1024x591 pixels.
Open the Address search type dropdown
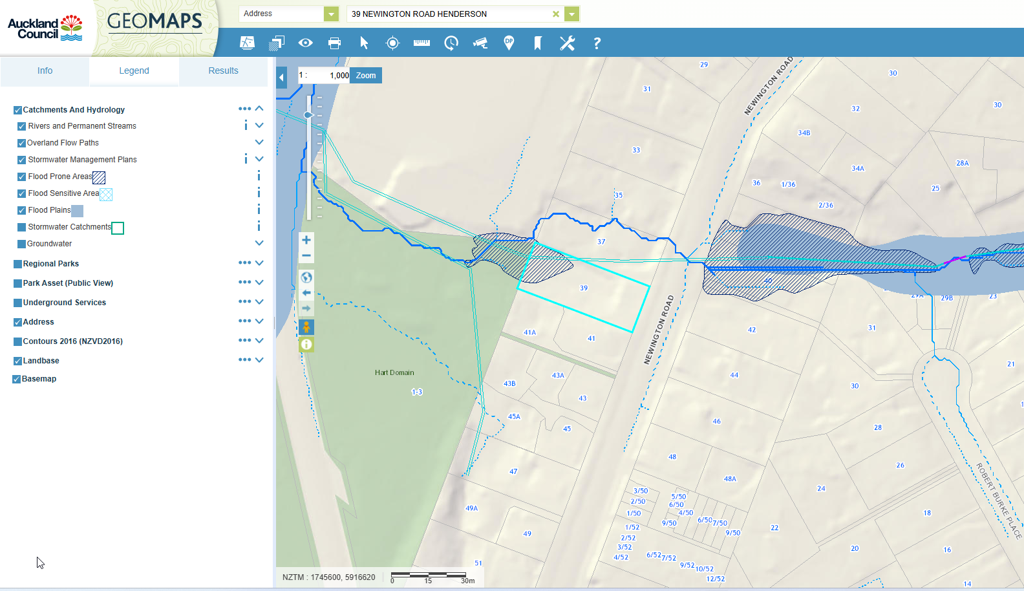[x=331, y=14]
